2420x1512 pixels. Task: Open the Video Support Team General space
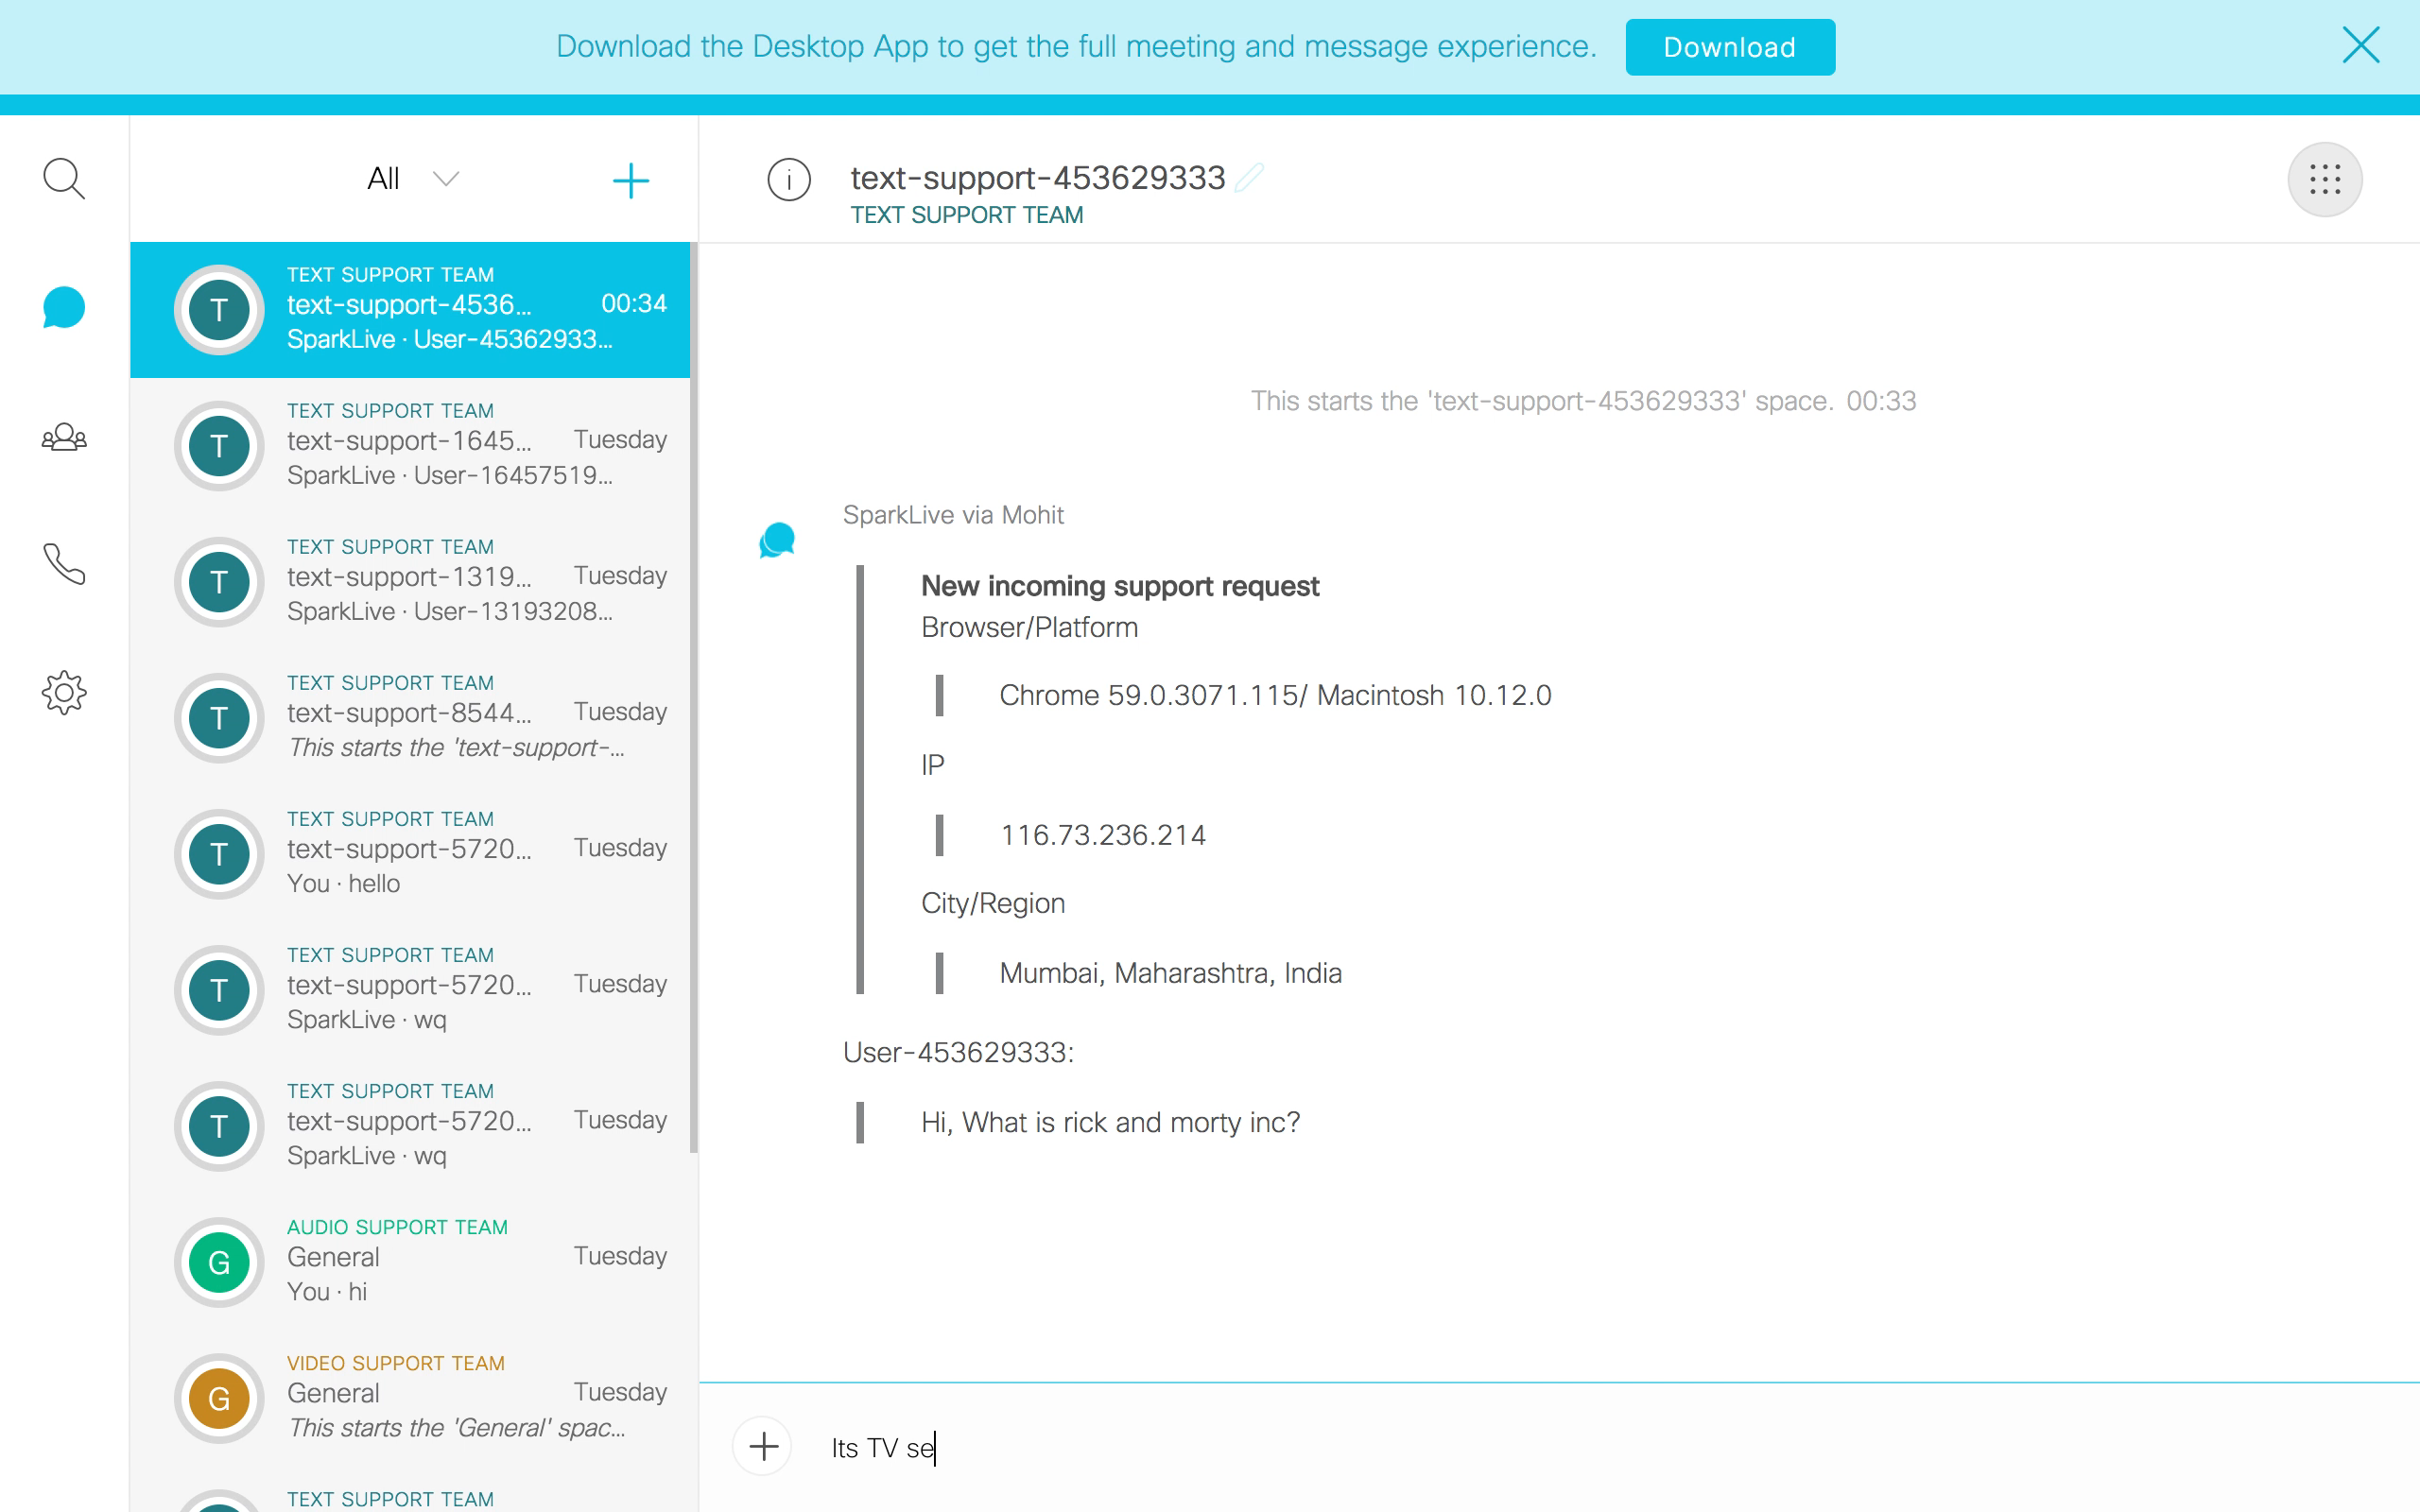(x=410, y=1398)
